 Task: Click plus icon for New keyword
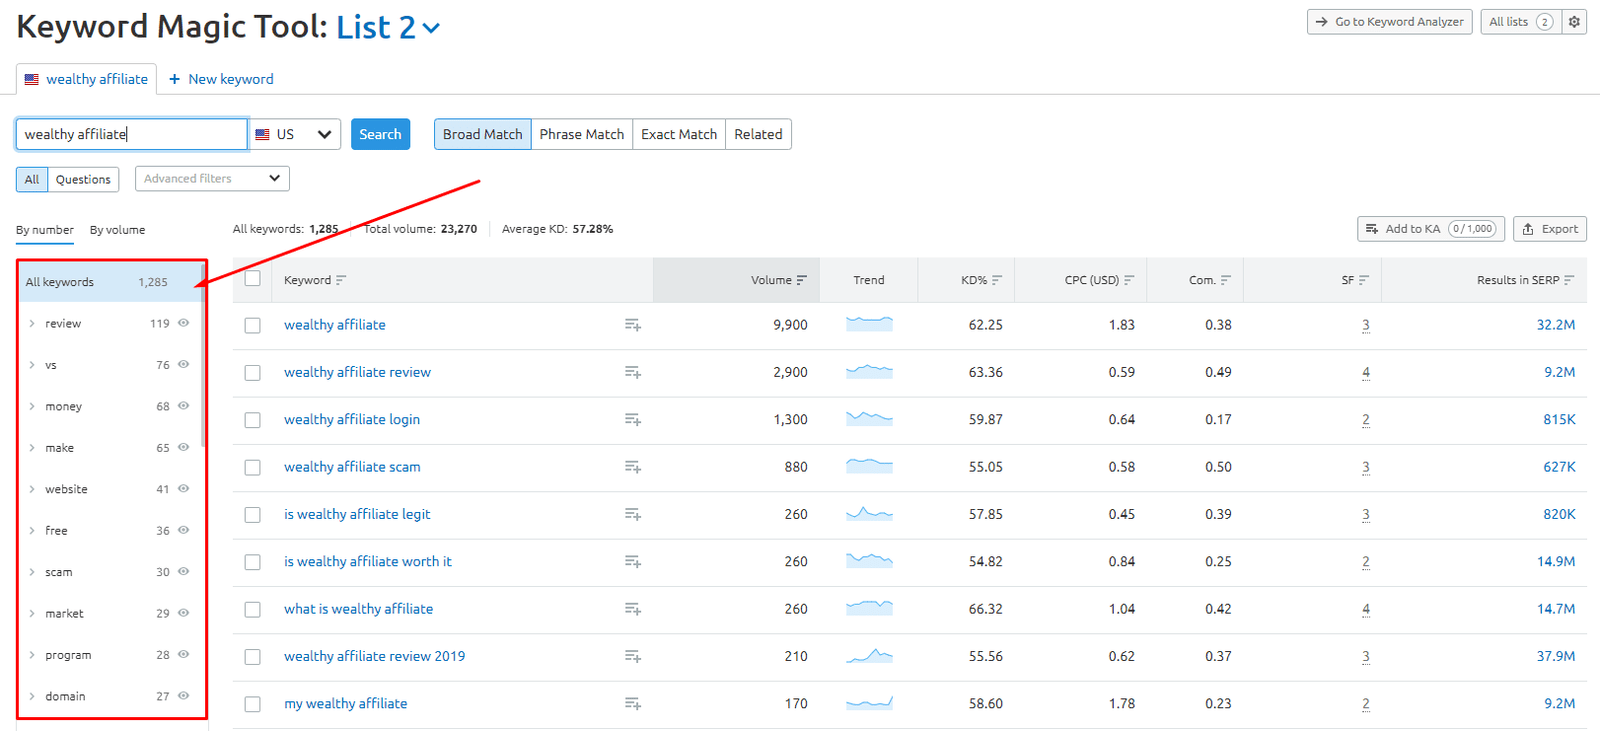pos(174,79)
